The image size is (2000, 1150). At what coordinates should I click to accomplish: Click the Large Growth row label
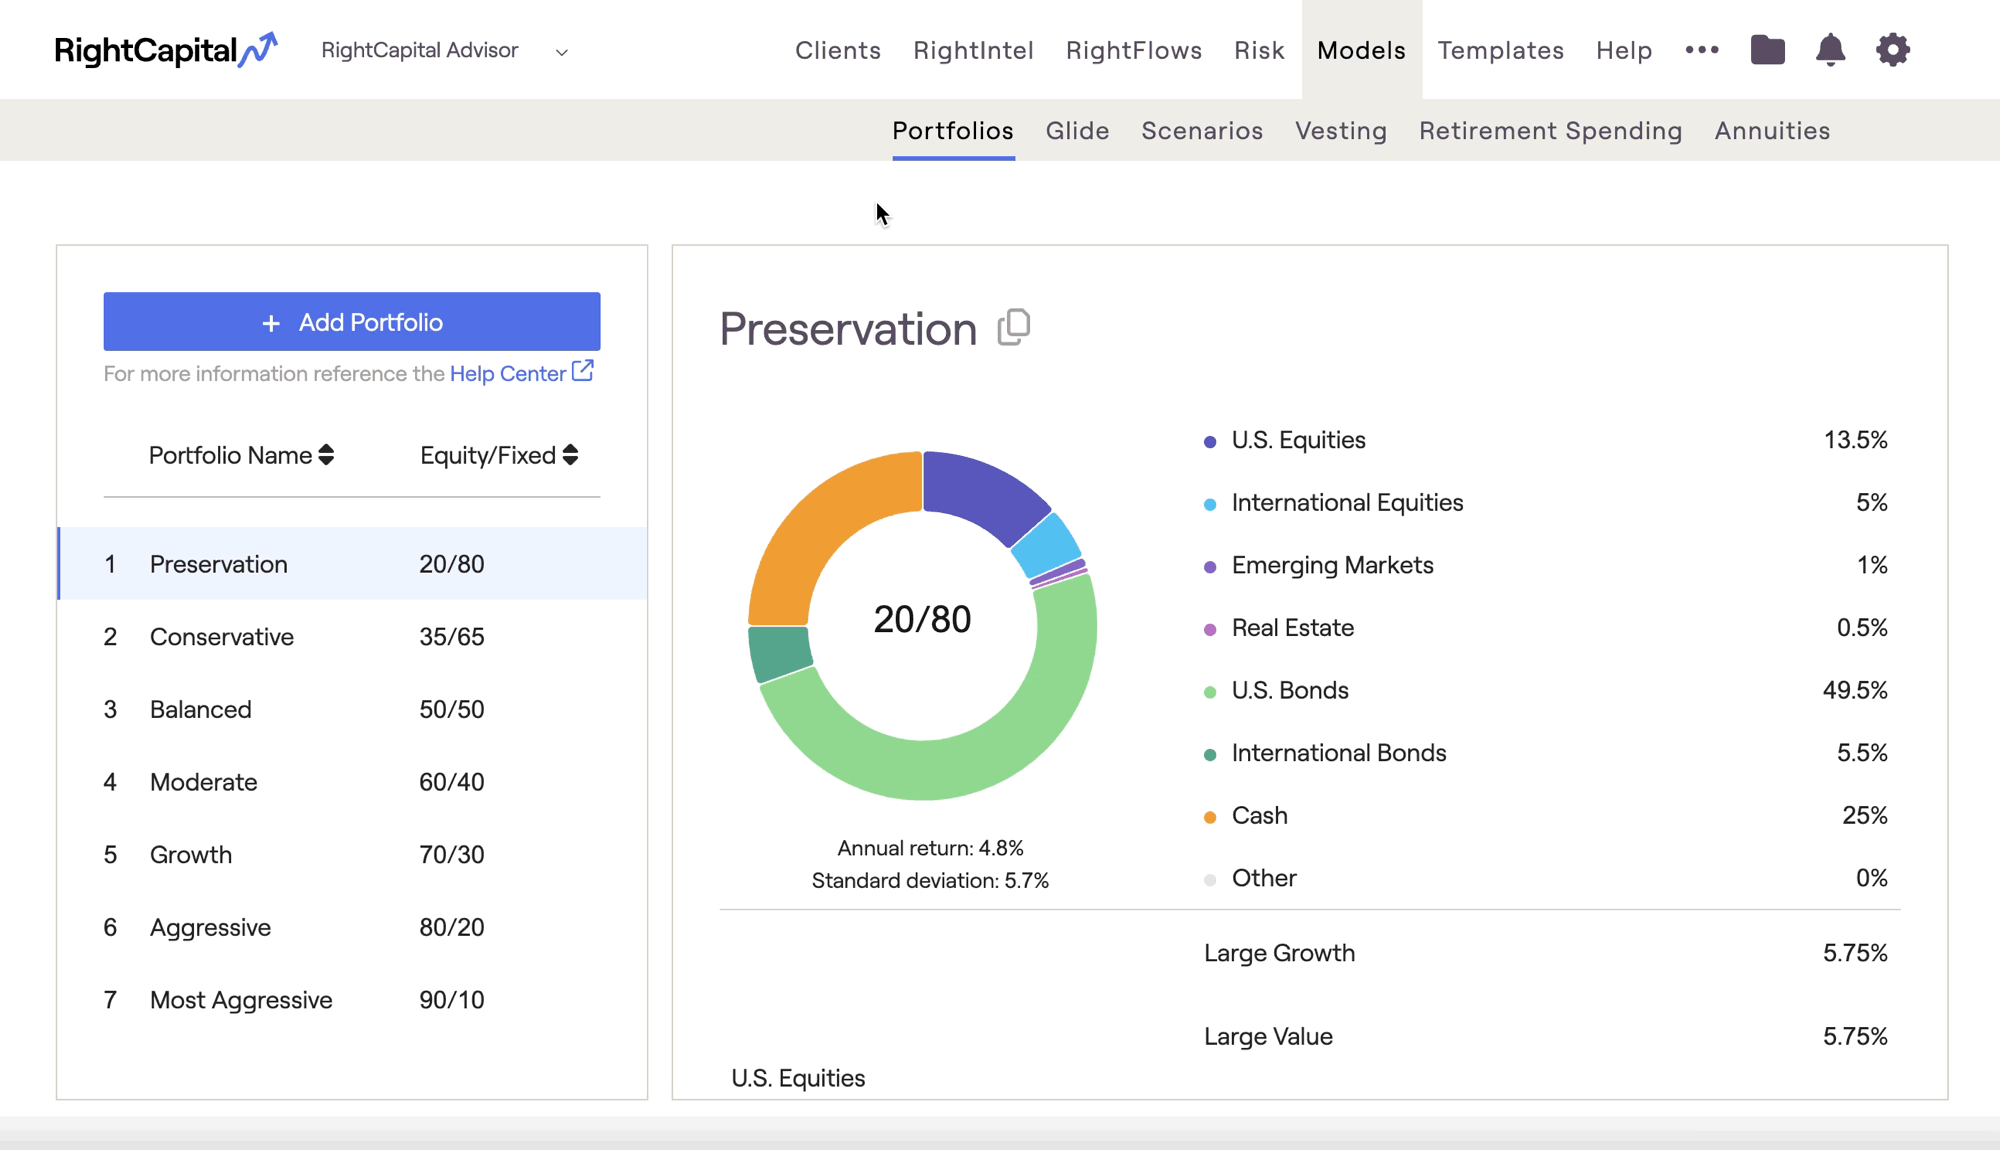(1279, 953)
